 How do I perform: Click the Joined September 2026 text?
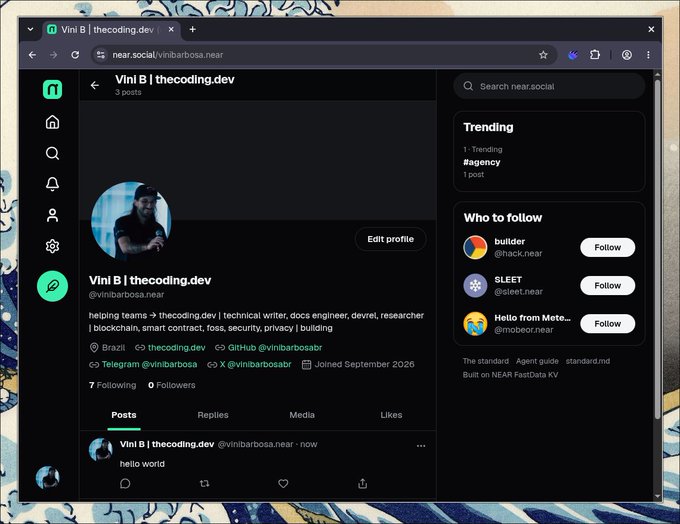click(x=364, y=364)
